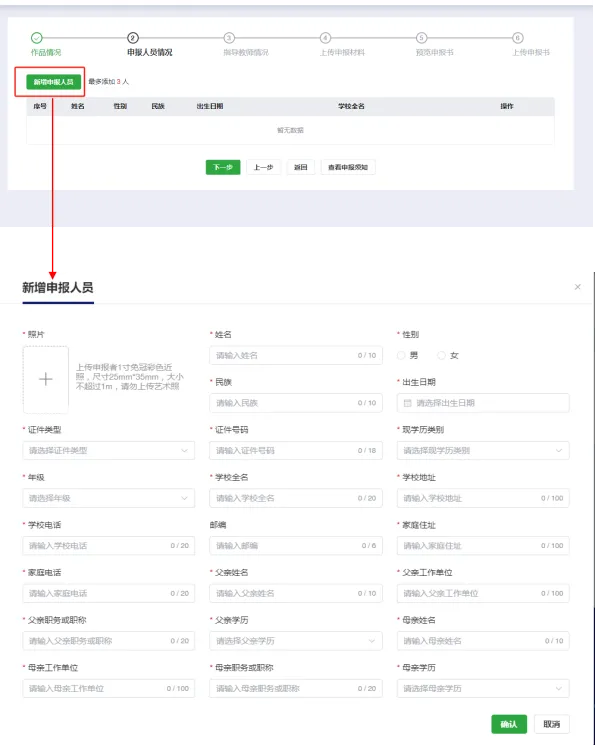The width and height of the screenshot is (595, 745).
Task: Click the 返回 button
Action: [x=300, y=167]
